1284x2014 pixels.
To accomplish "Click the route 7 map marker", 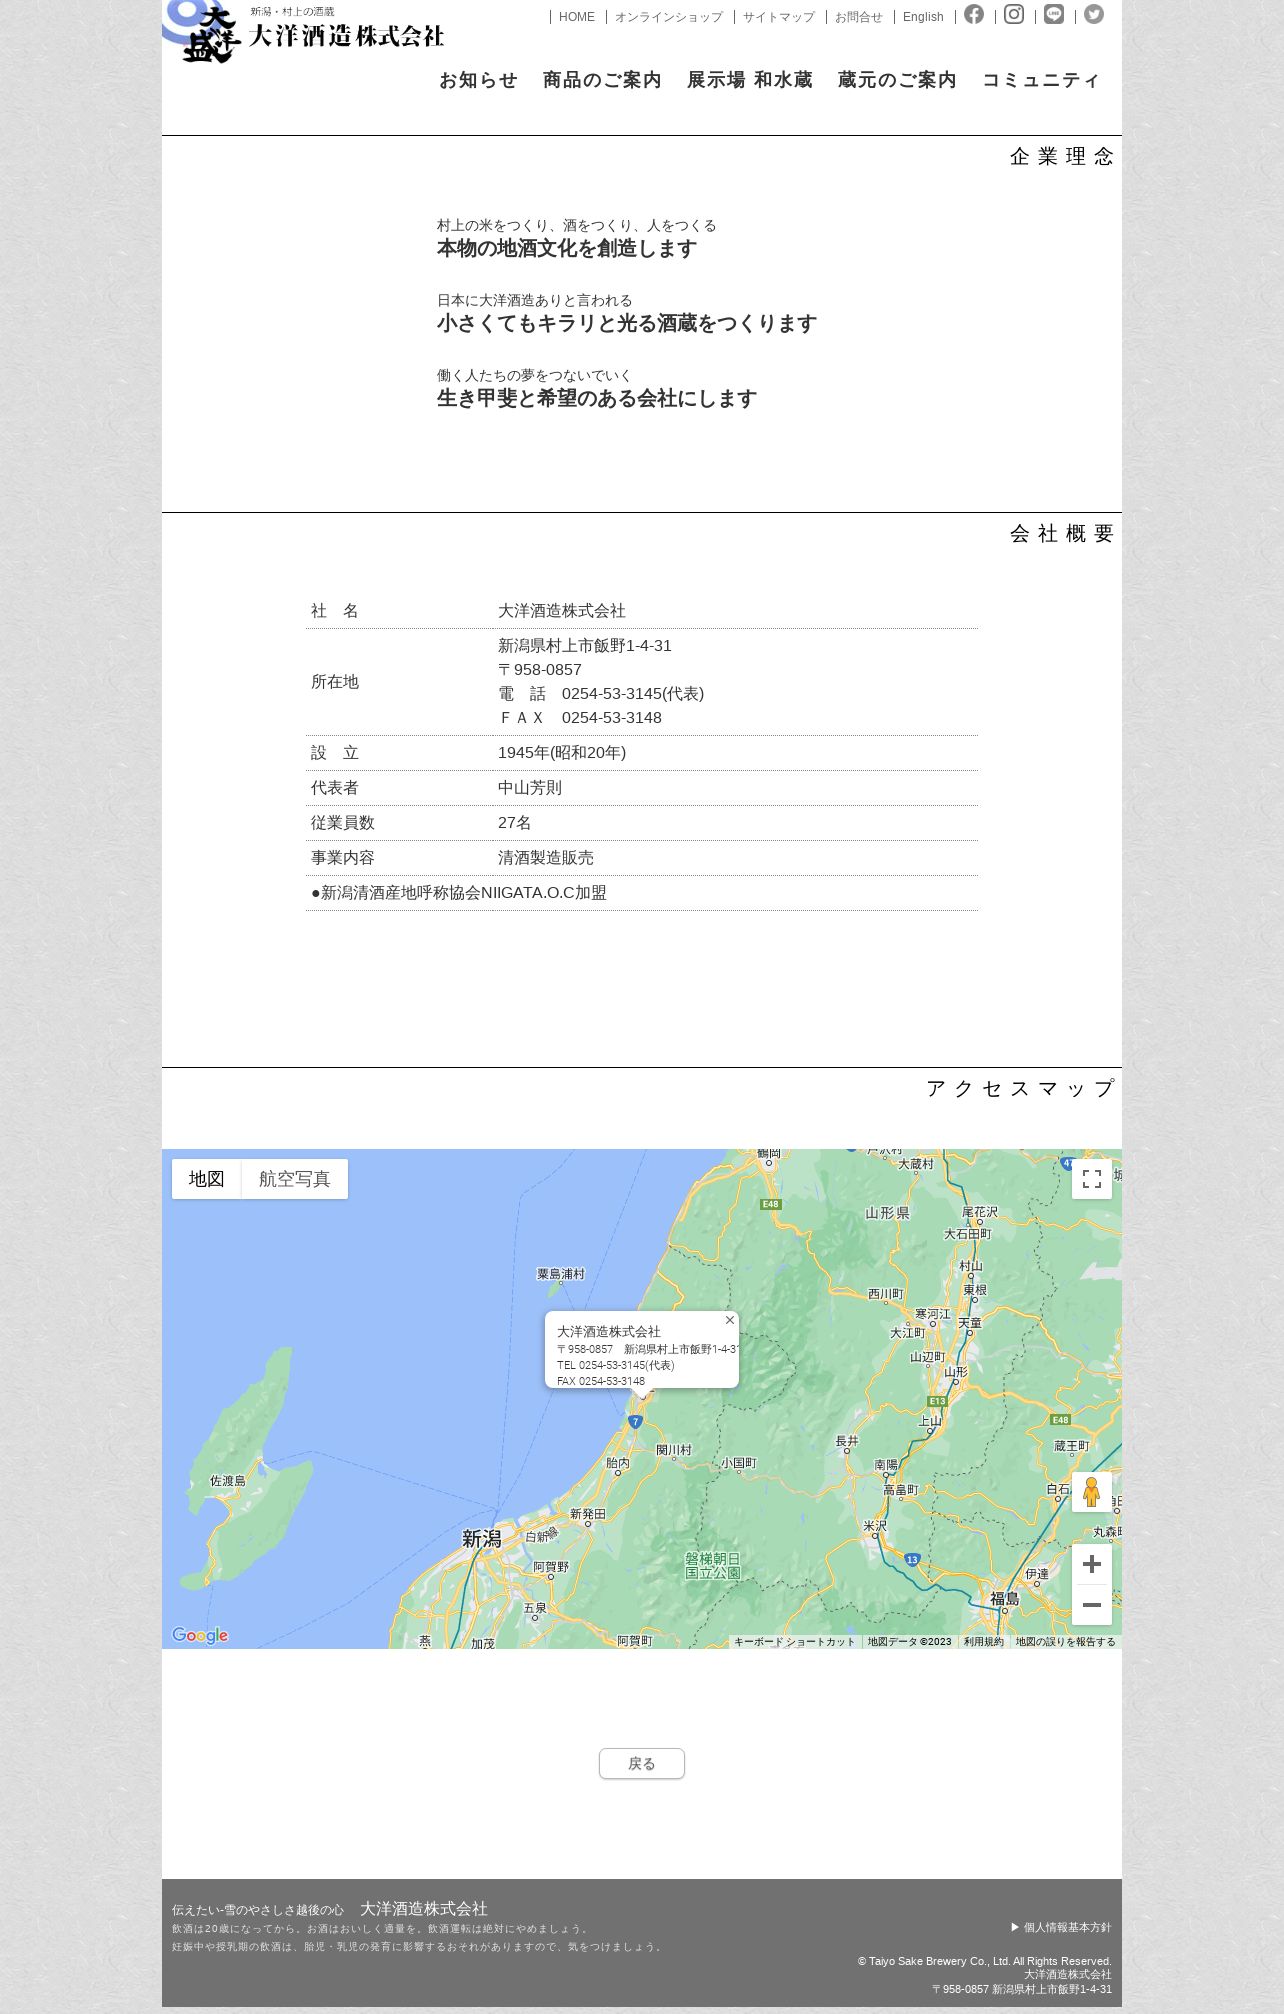I will (635, 1421).
